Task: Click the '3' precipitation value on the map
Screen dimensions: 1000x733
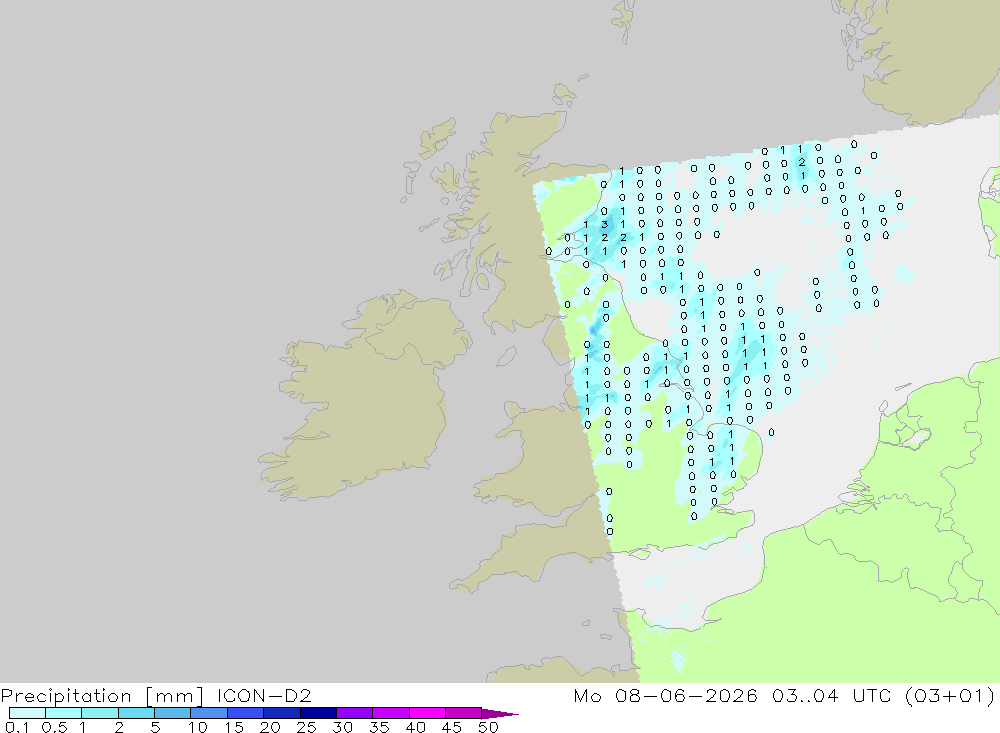Action: point(605,225)
